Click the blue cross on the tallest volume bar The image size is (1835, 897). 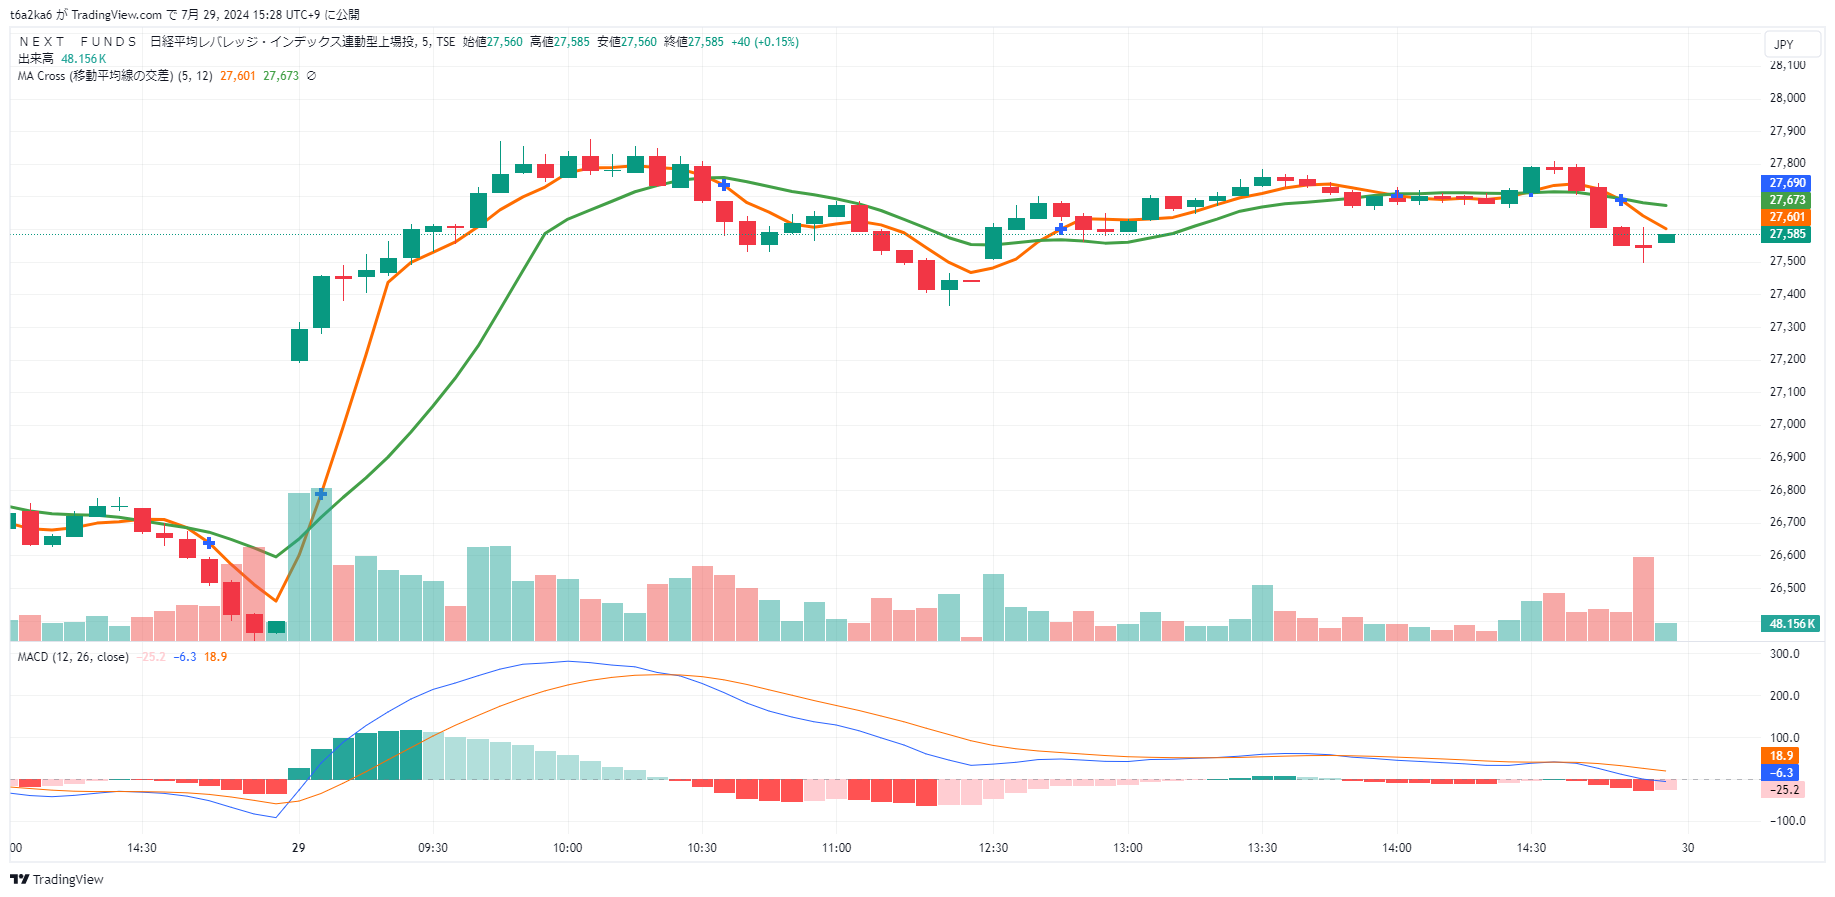tap(320, 493)
